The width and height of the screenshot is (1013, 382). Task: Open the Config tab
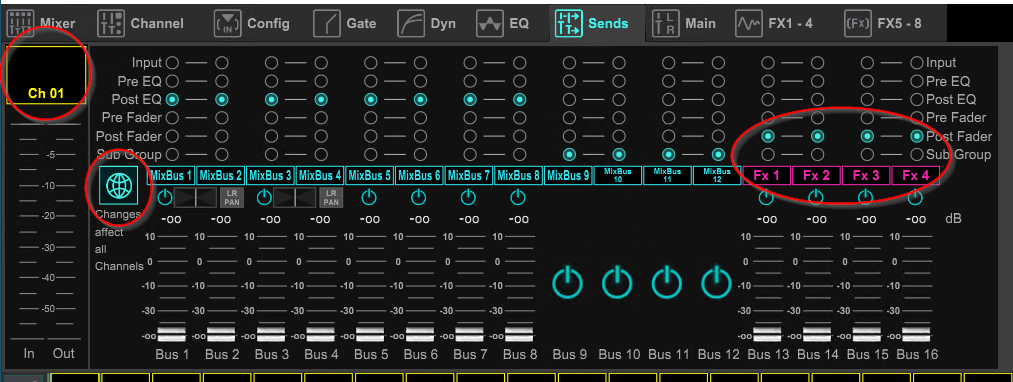252,24
